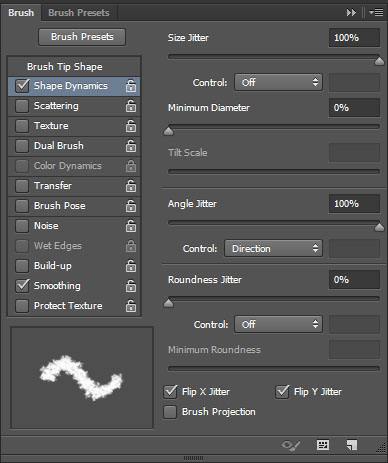Click the Toggle Live Tip Brush Preview icon

tap(291, 445)
